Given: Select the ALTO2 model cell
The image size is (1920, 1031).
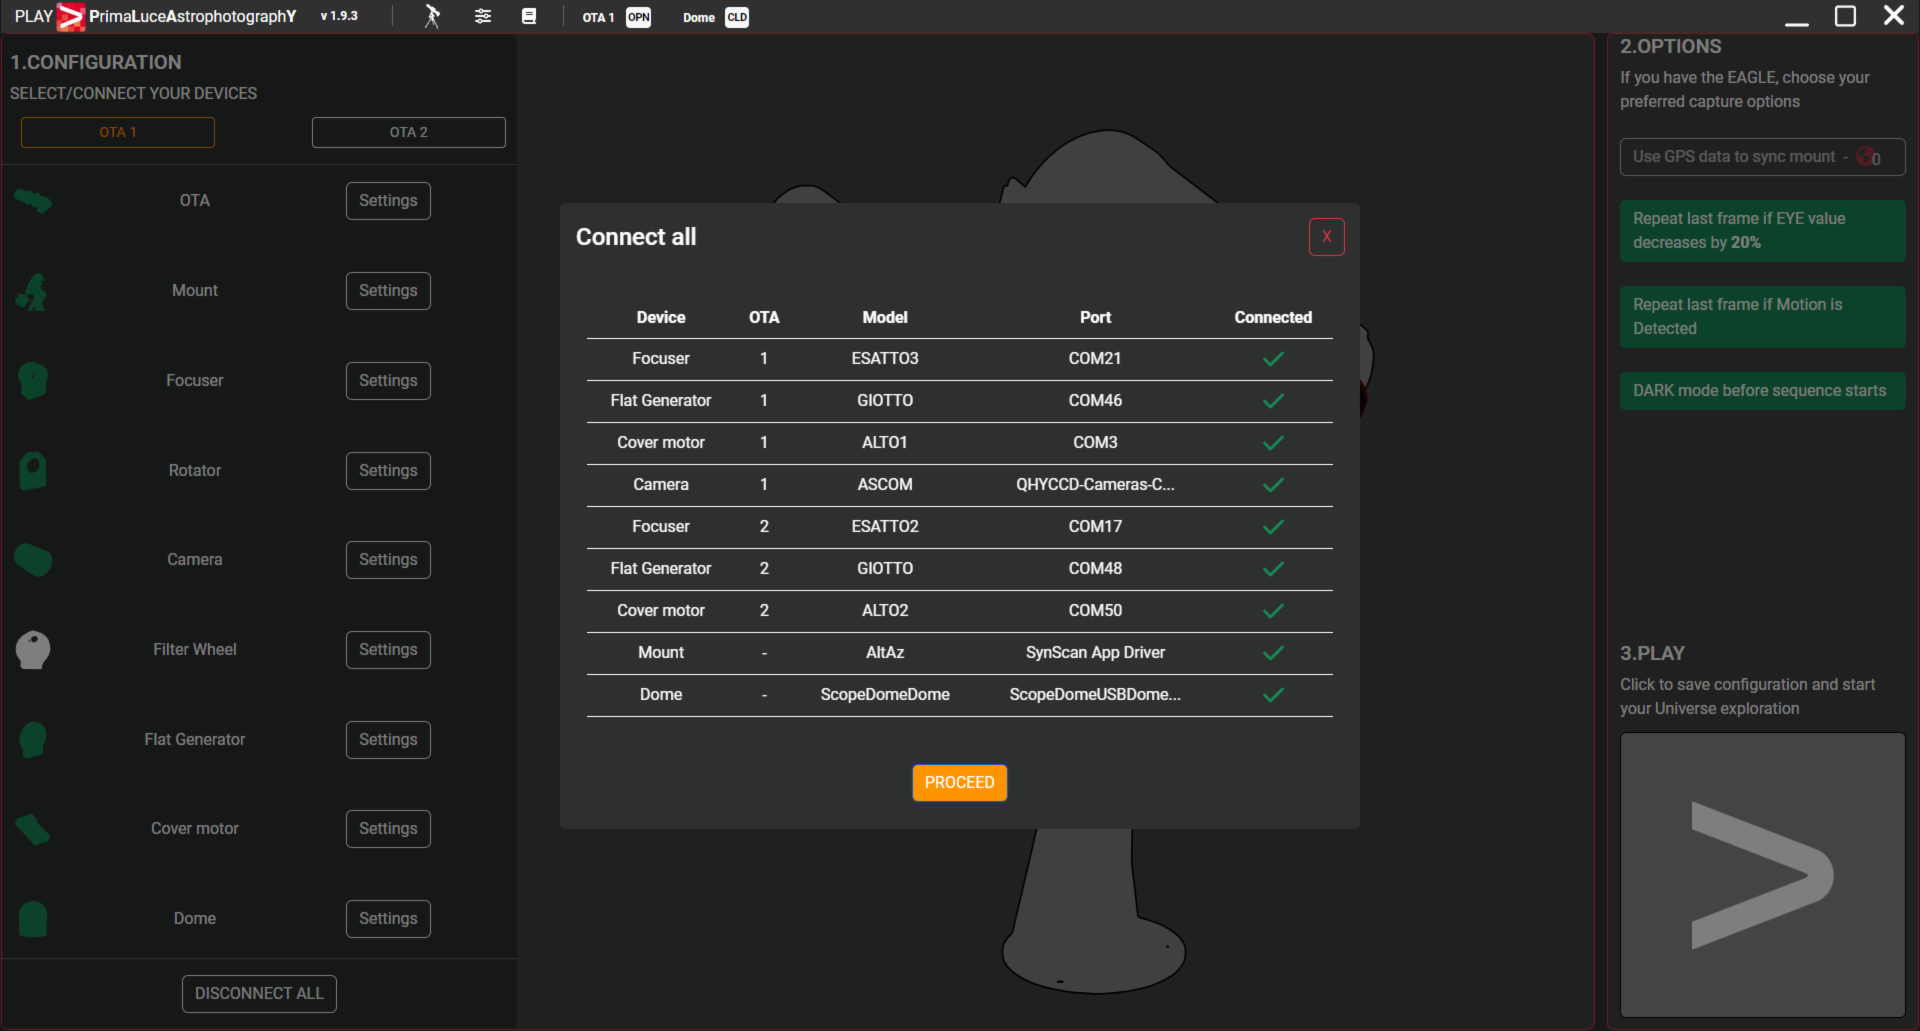Looking at the screenshot, I should pyautogui.click(x=885, y=610).
